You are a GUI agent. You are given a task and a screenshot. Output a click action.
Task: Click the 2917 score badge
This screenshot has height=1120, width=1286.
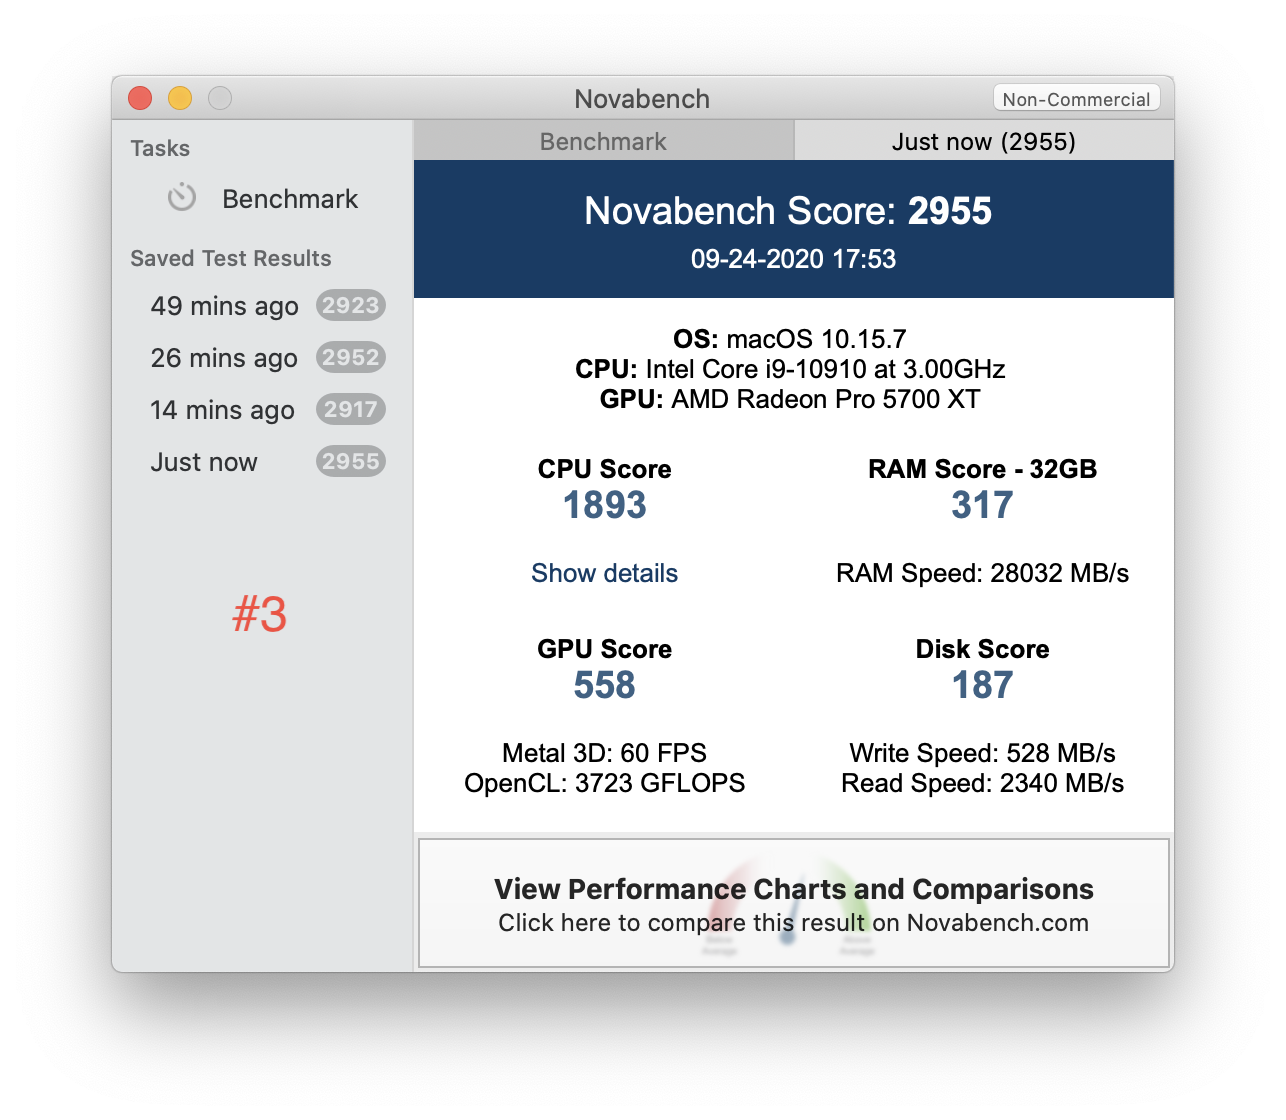coord(351,409)
